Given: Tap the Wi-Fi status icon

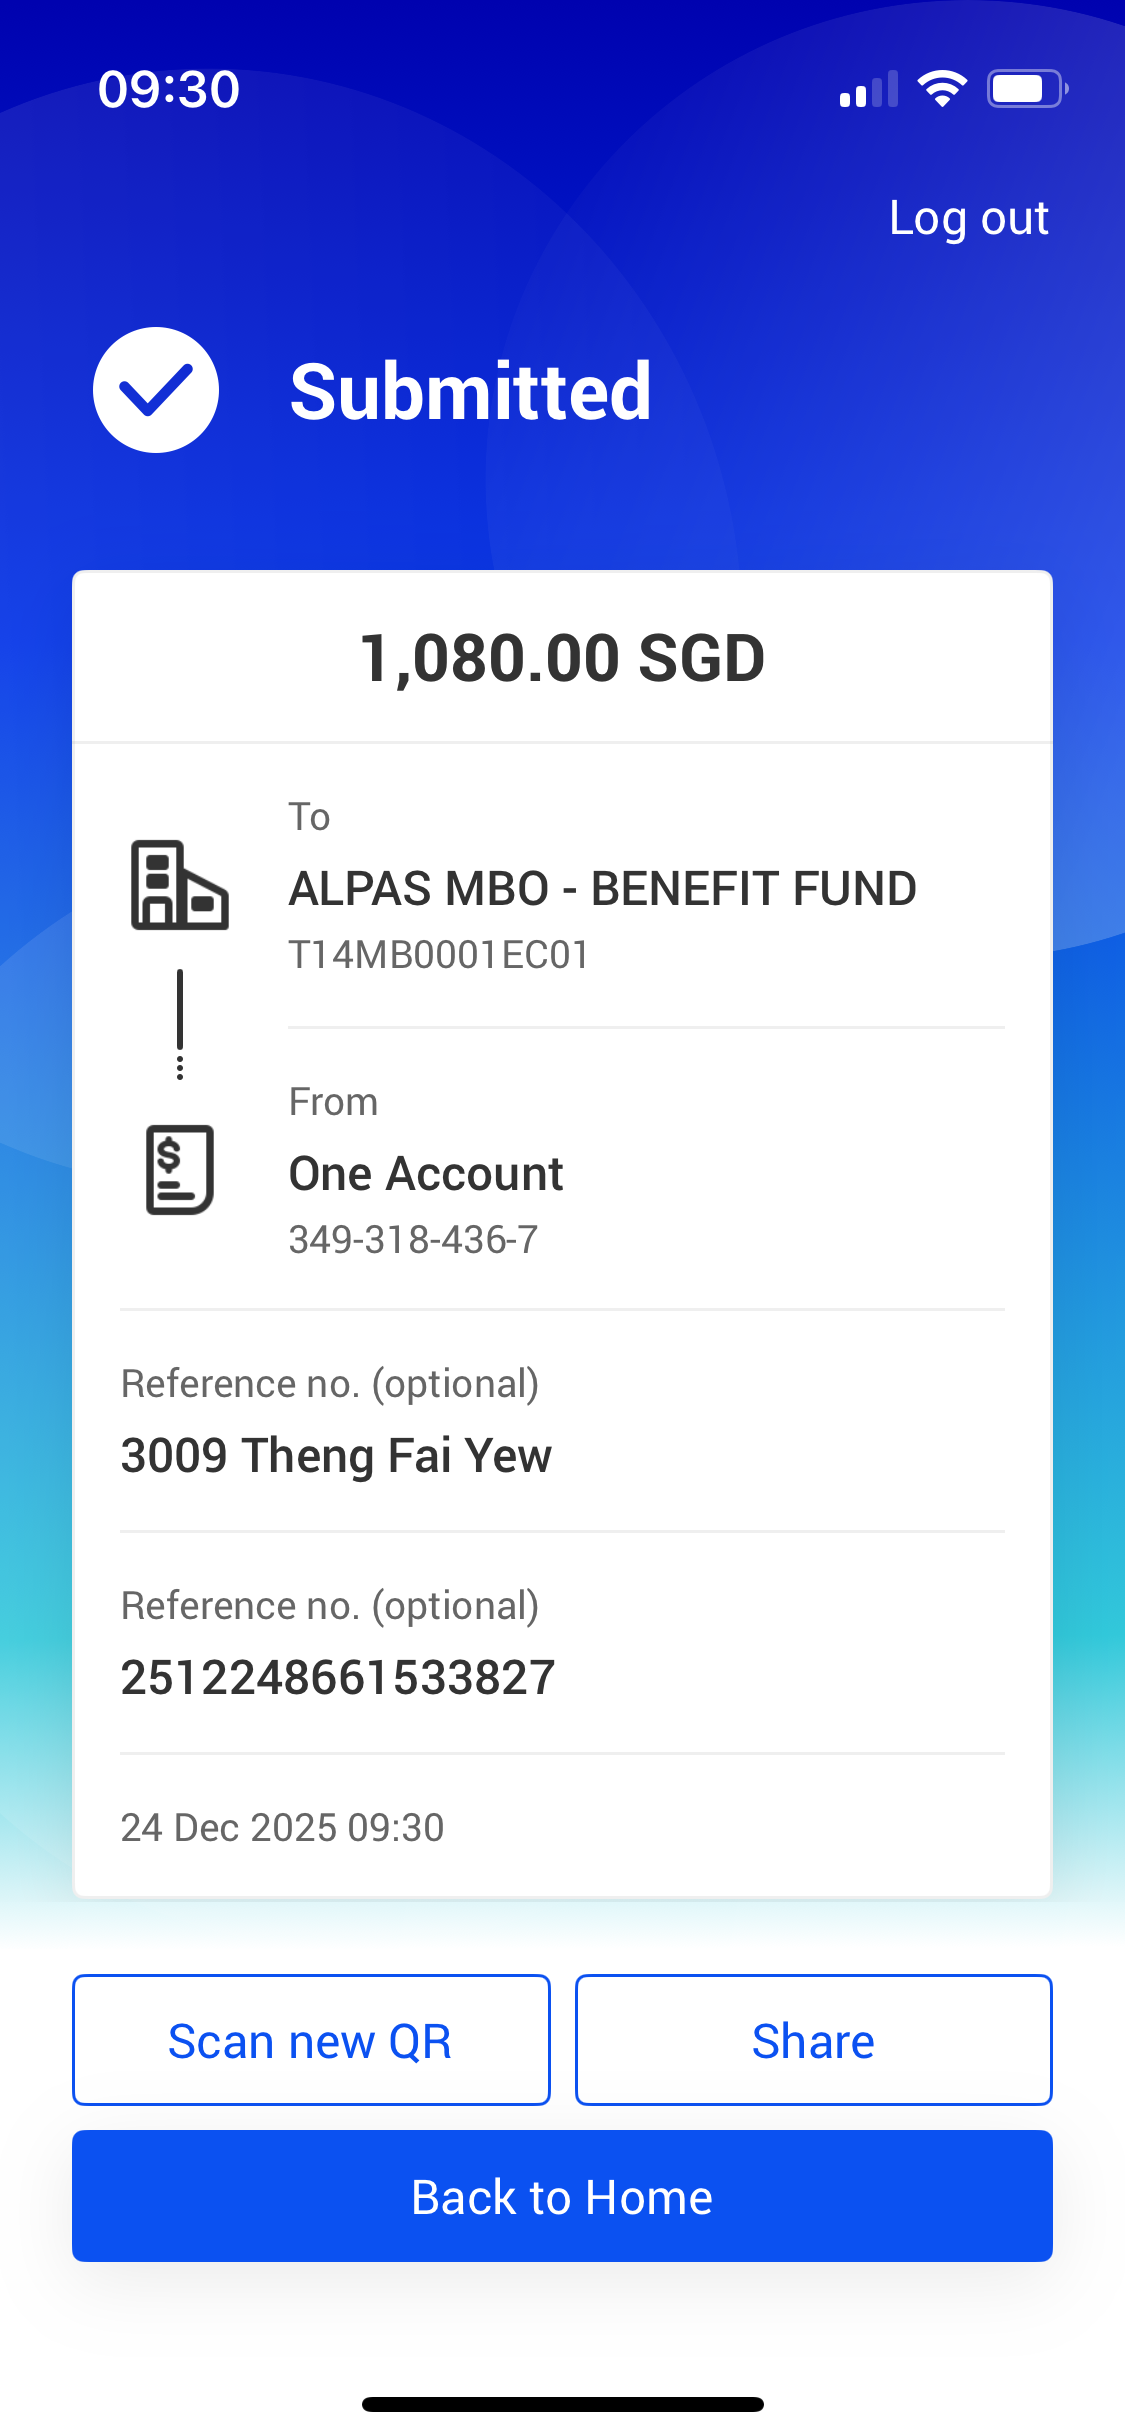Looking at the screenshot, I should pos(942,89).
